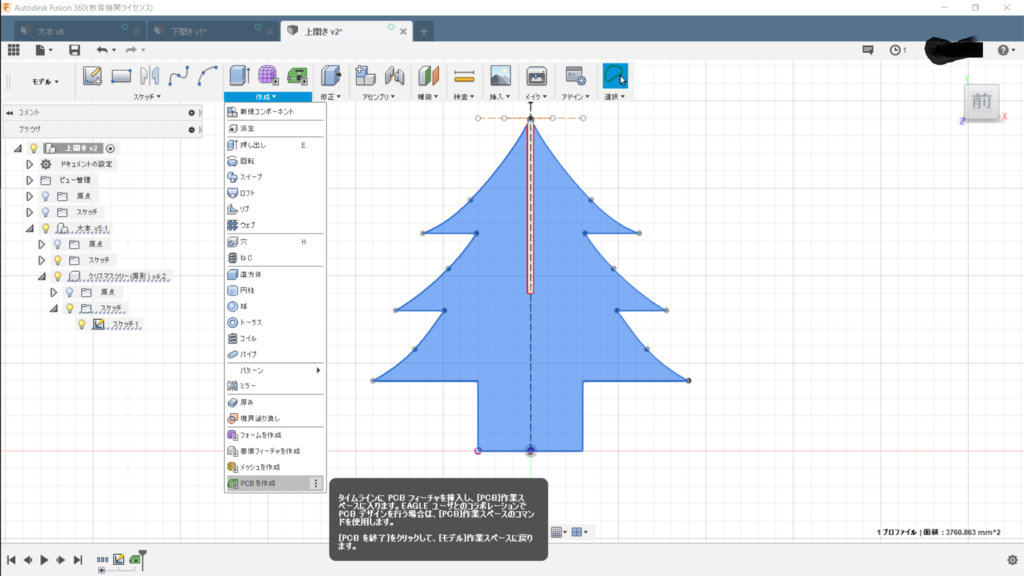Choose 新規コンポーネント from create menu
Viewport: 1024px width, 576px height.
[275, 112]
